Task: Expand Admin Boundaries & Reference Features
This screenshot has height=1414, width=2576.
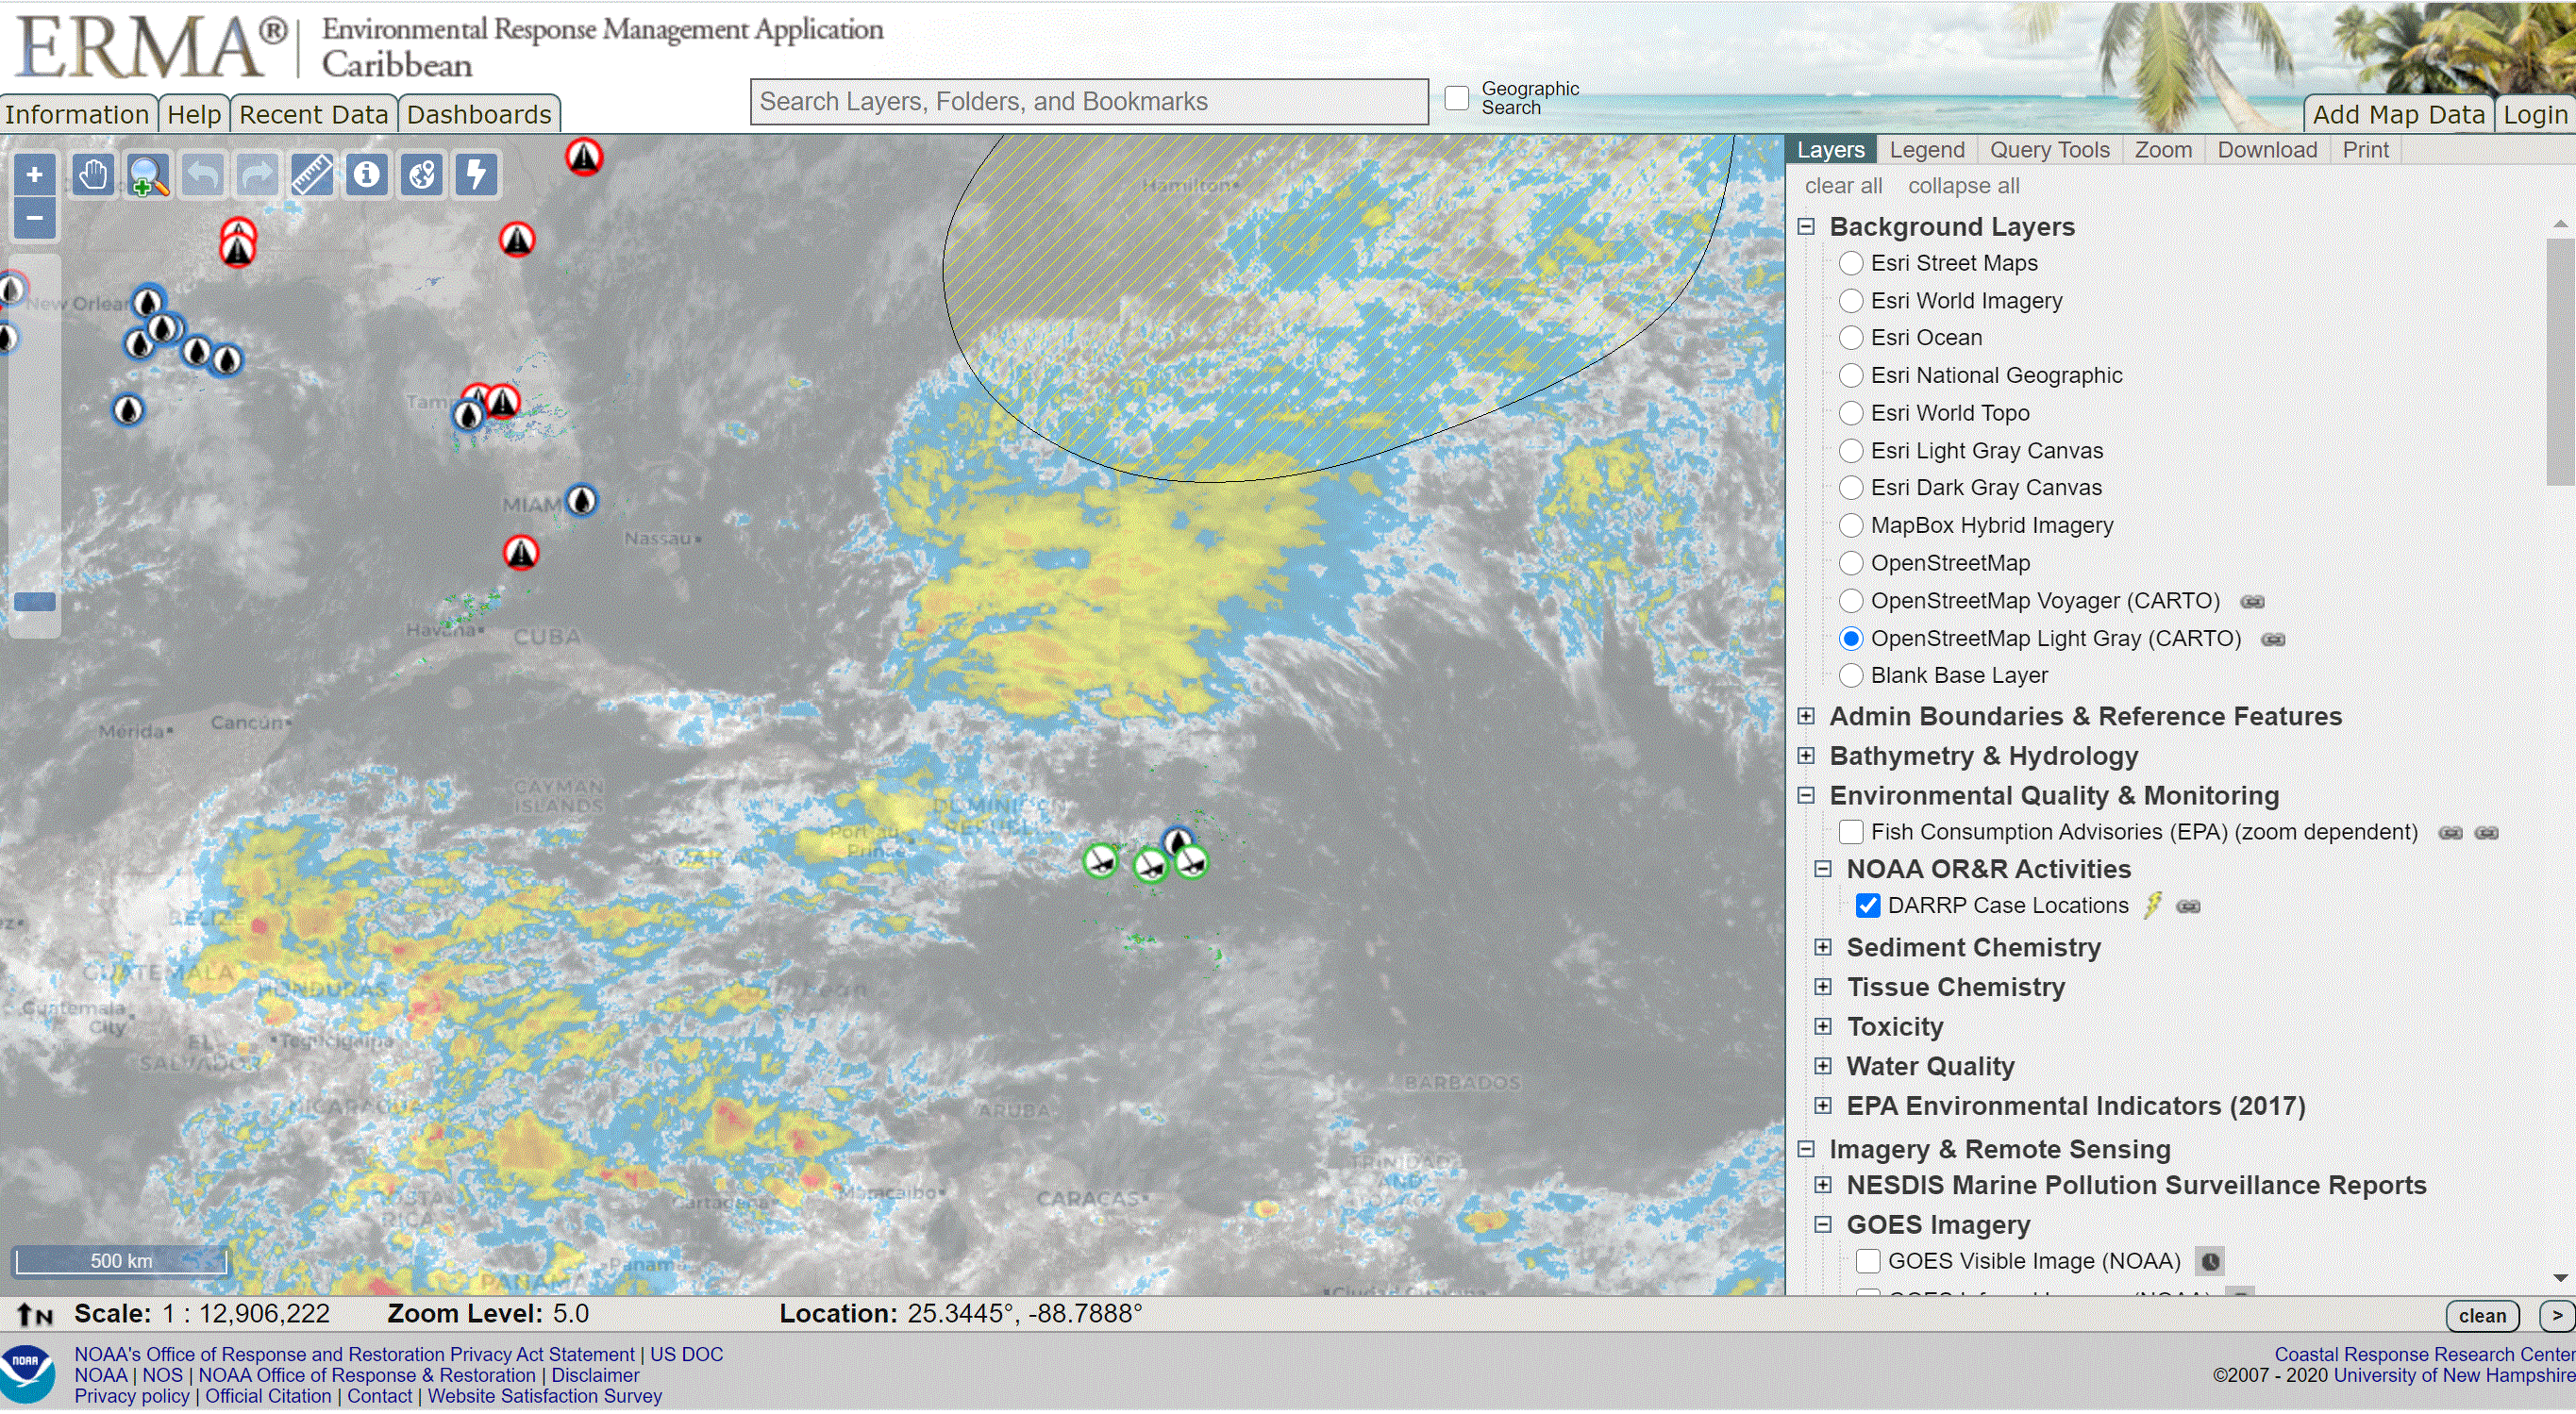Action: click(x=1806, y=717)
